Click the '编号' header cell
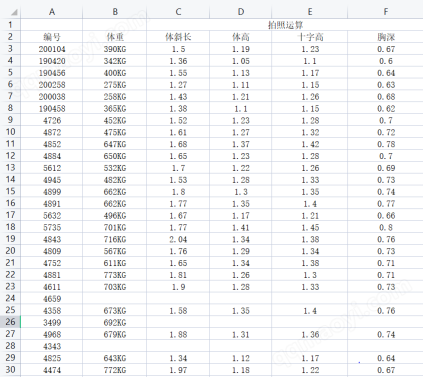This screenshot has width=423, height=378. coord(52,37)
